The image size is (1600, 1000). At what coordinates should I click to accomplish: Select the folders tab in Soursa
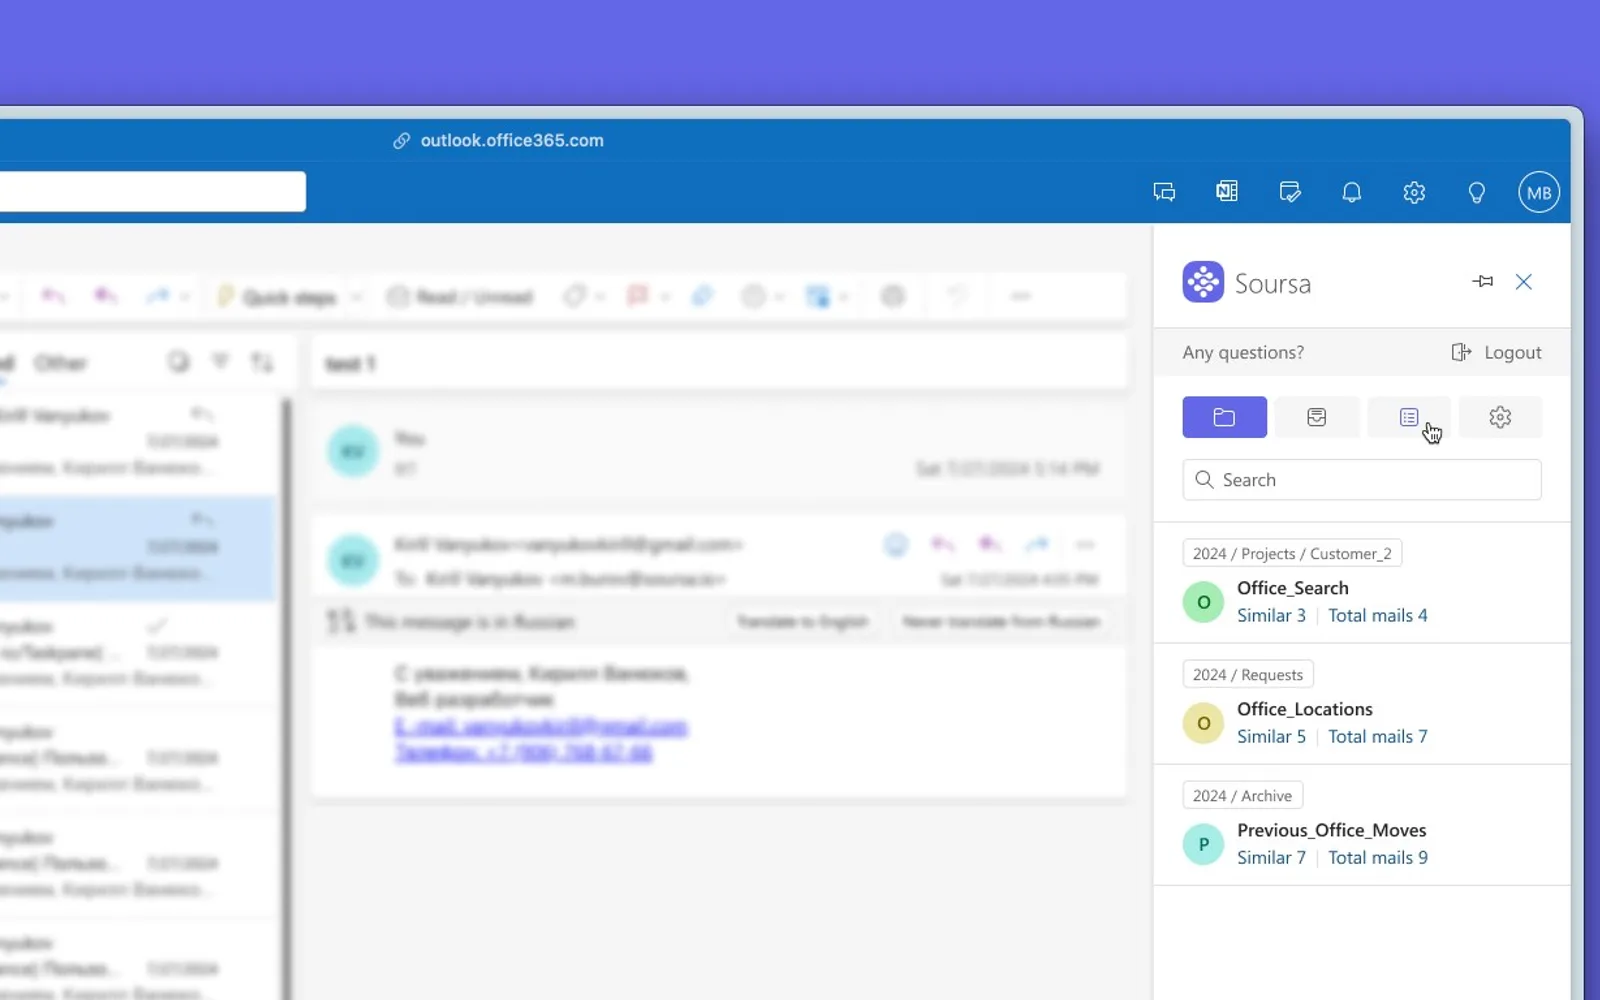[x=1224, y=417]
